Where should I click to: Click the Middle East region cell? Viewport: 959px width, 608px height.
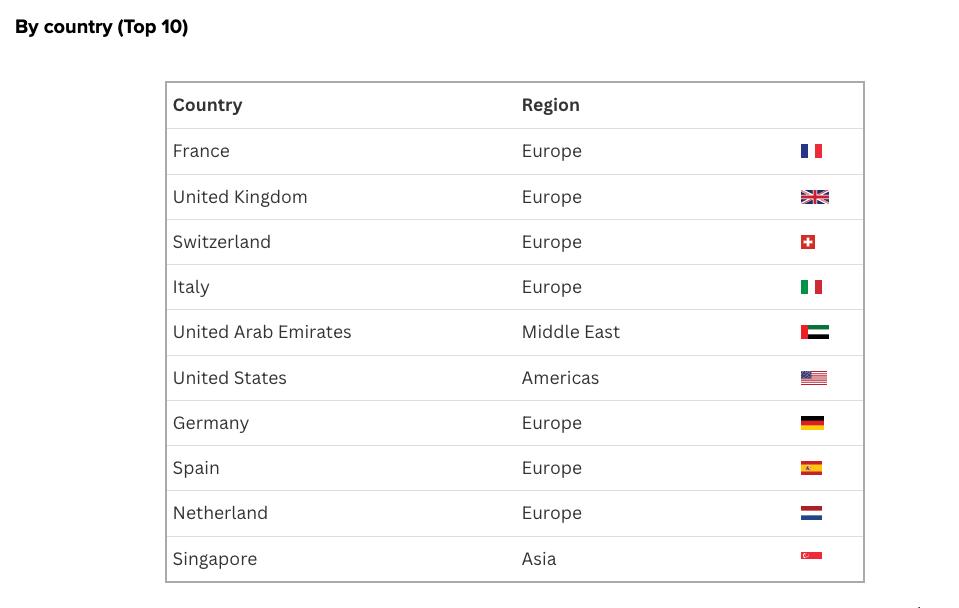click(570, 332)
